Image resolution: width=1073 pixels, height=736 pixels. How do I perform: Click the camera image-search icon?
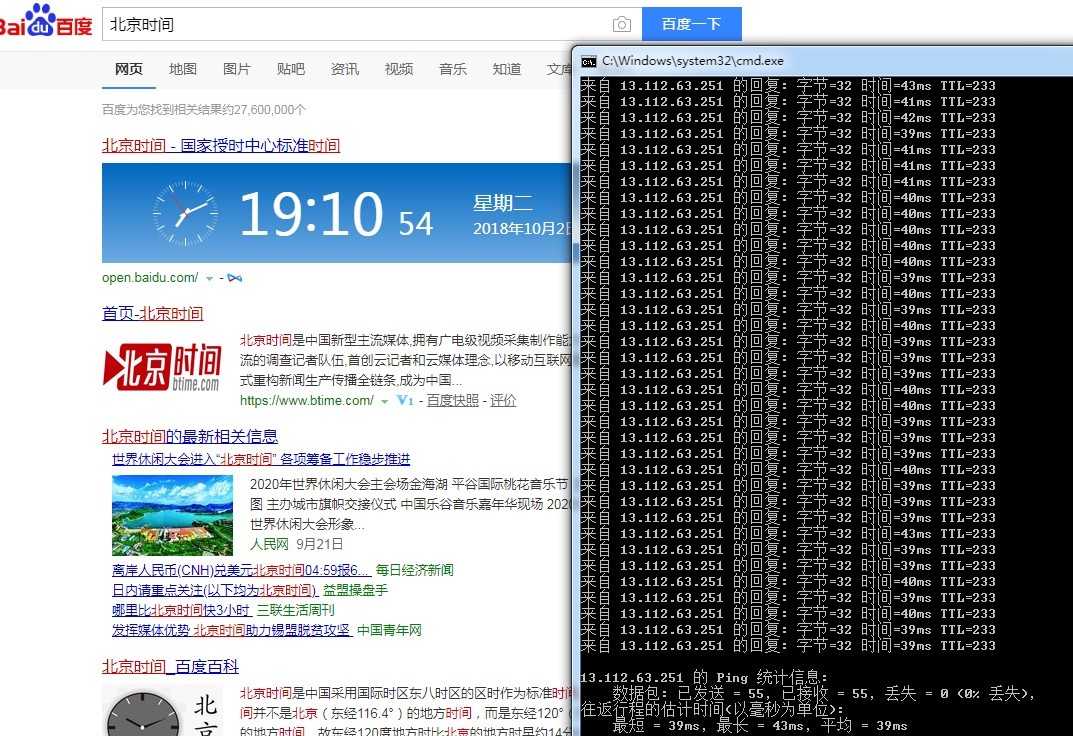click(621, 24)
